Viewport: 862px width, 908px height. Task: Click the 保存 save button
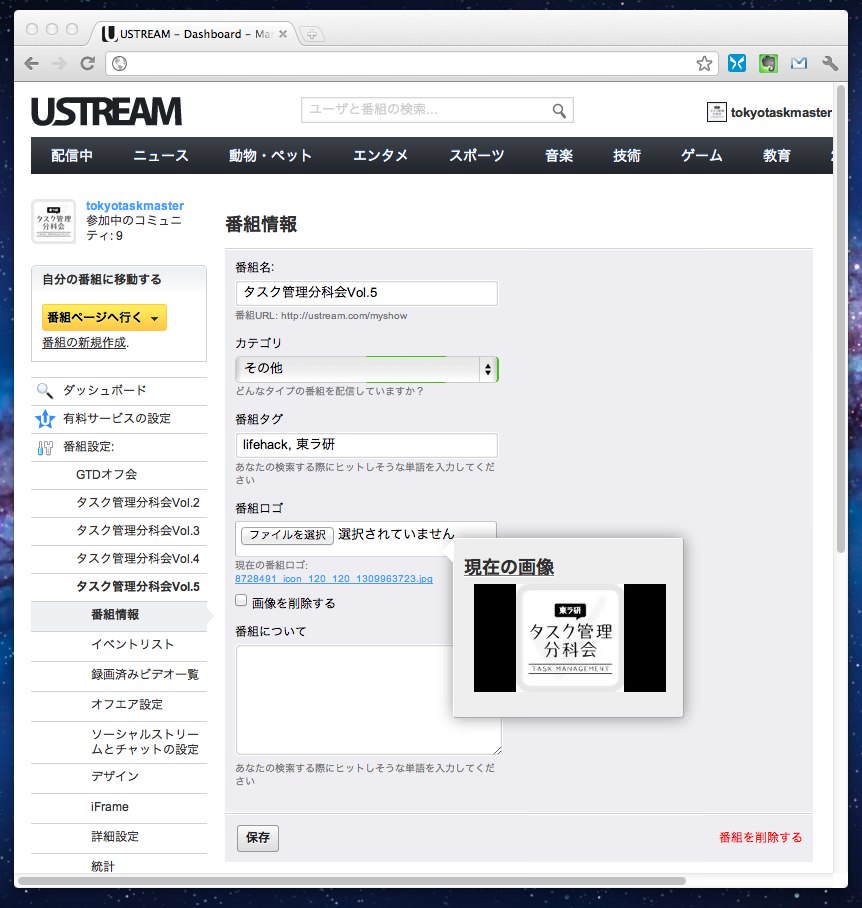pos(258,838)
